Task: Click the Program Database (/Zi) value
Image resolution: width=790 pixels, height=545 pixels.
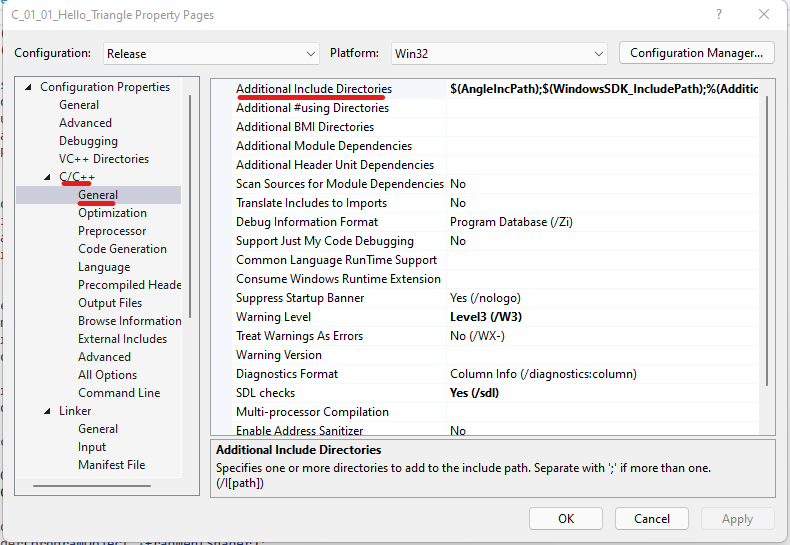Action: point(511,222)
